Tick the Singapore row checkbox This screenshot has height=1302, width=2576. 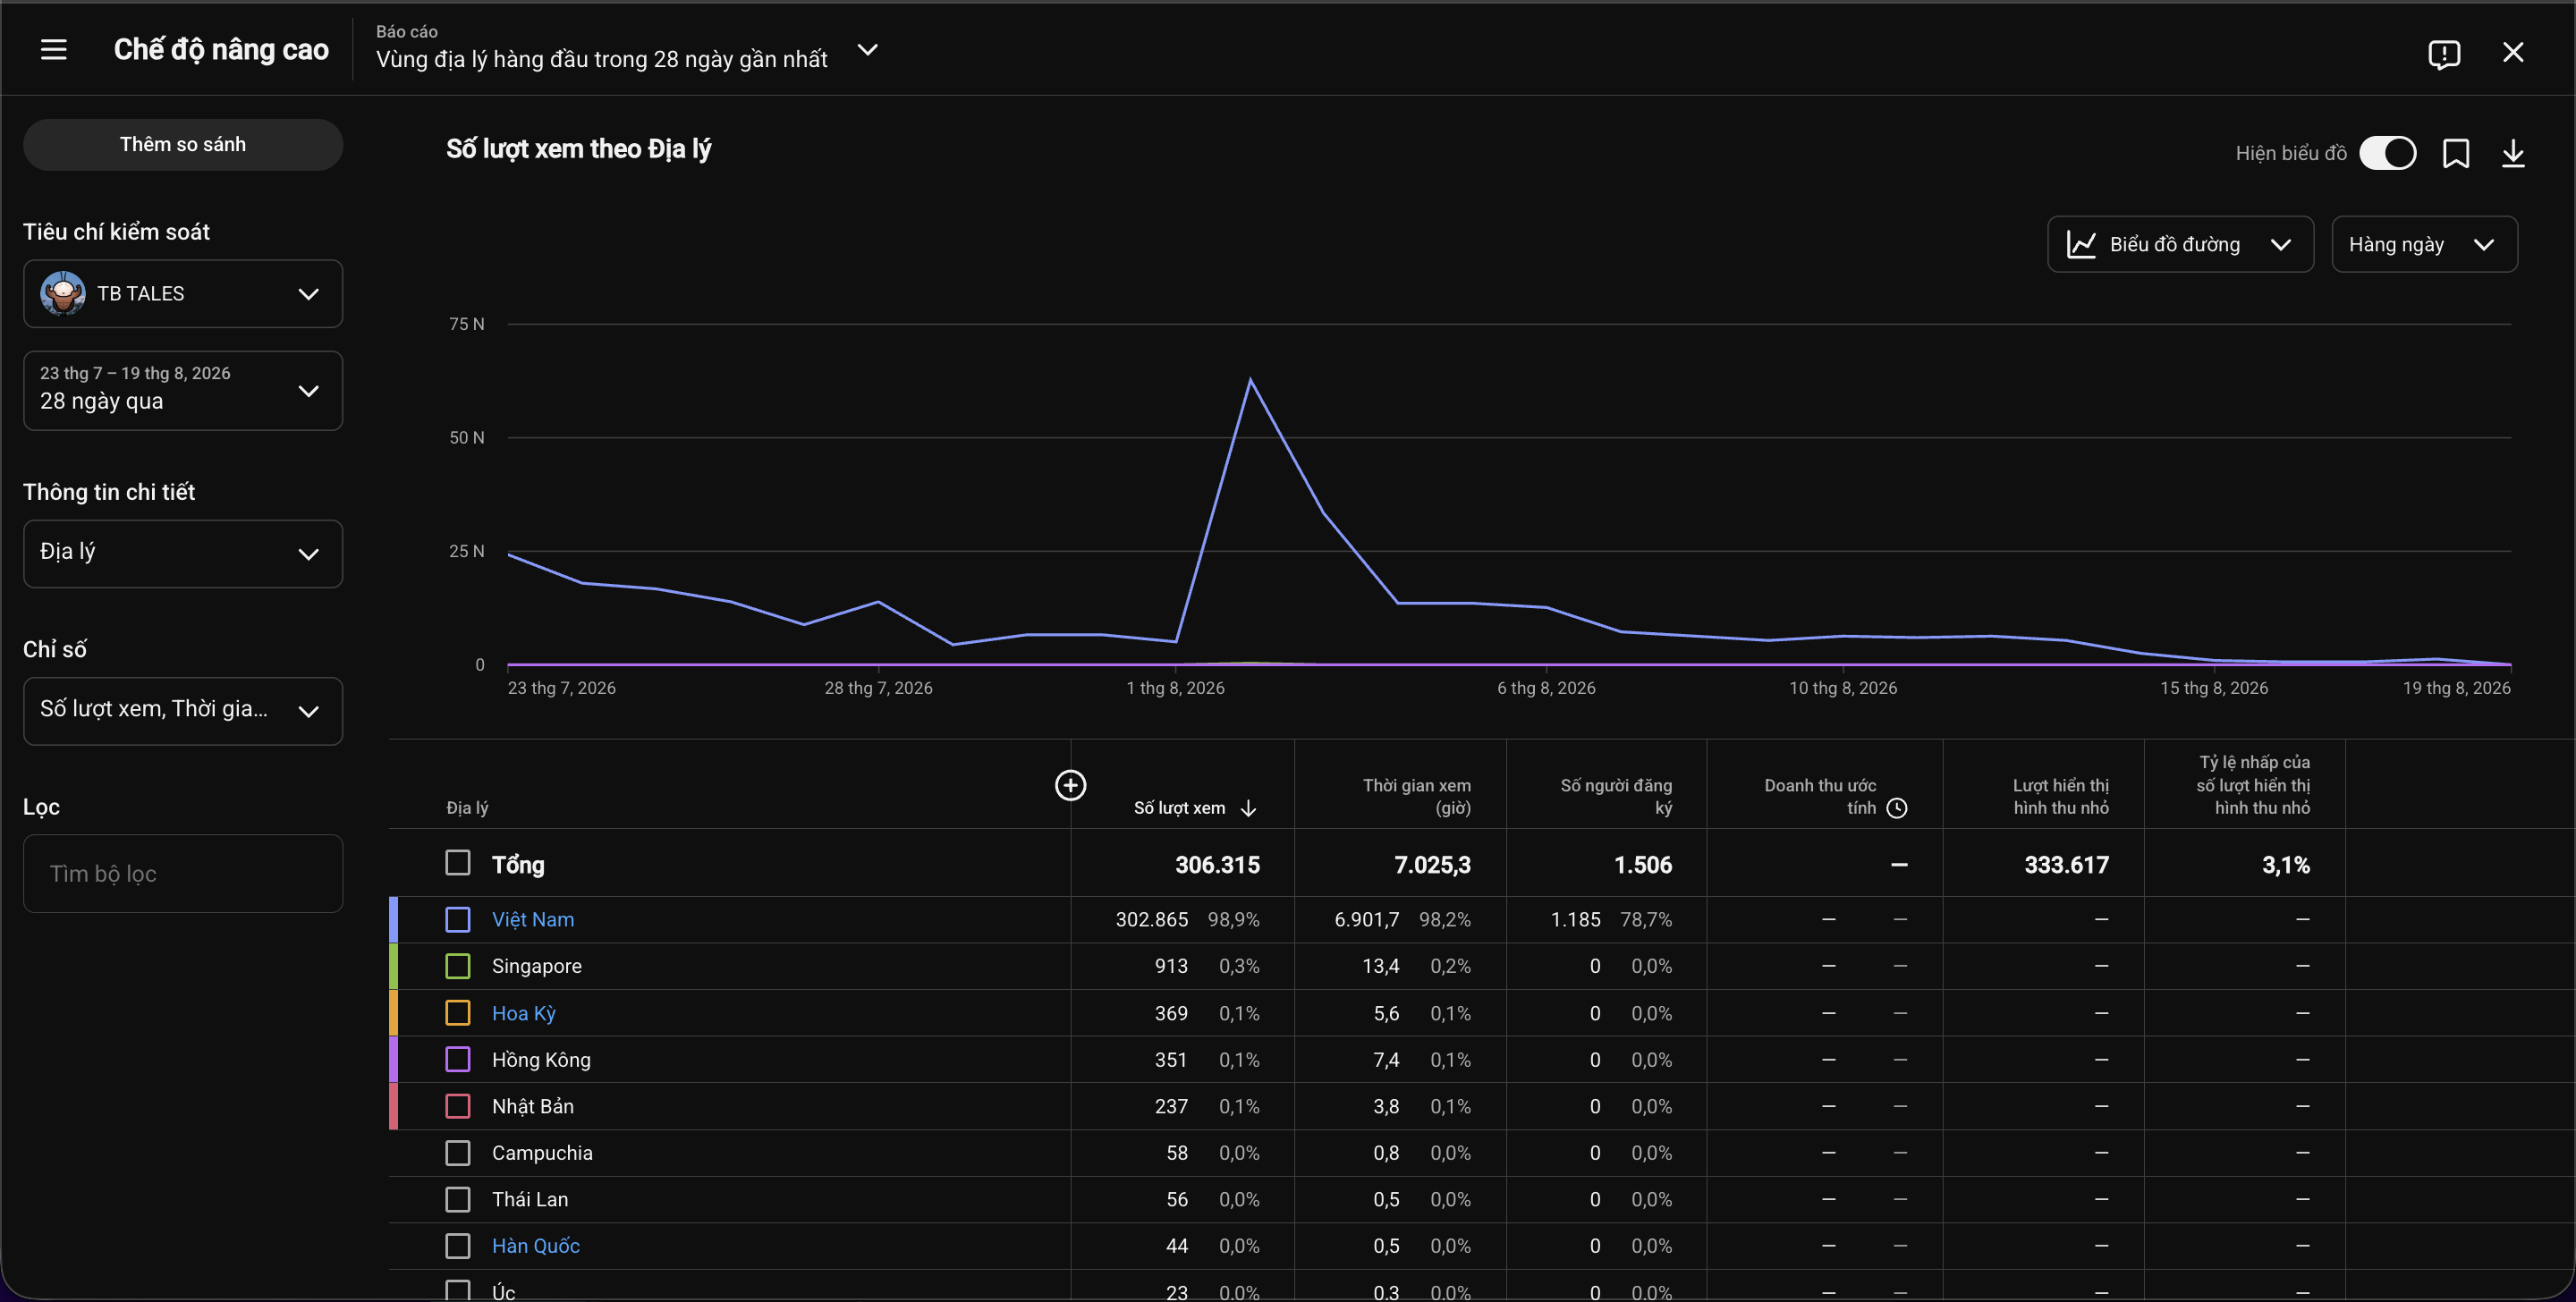(458, 966)
